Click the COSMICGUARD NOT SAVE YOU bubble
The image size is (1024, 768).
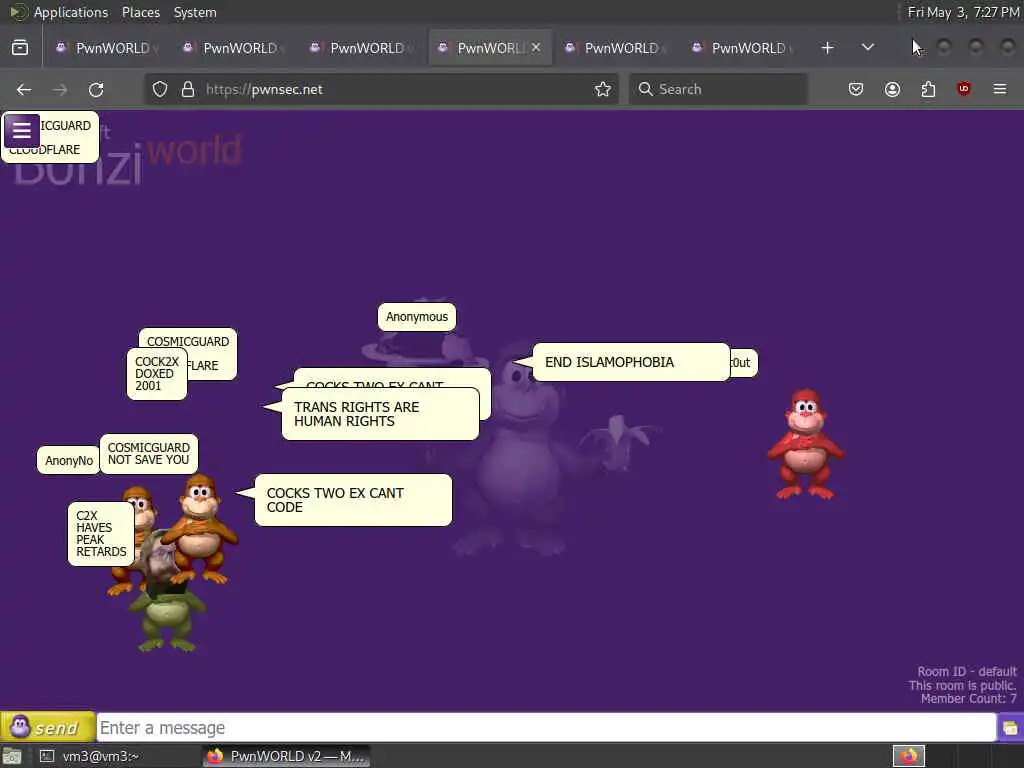point(148,453)
